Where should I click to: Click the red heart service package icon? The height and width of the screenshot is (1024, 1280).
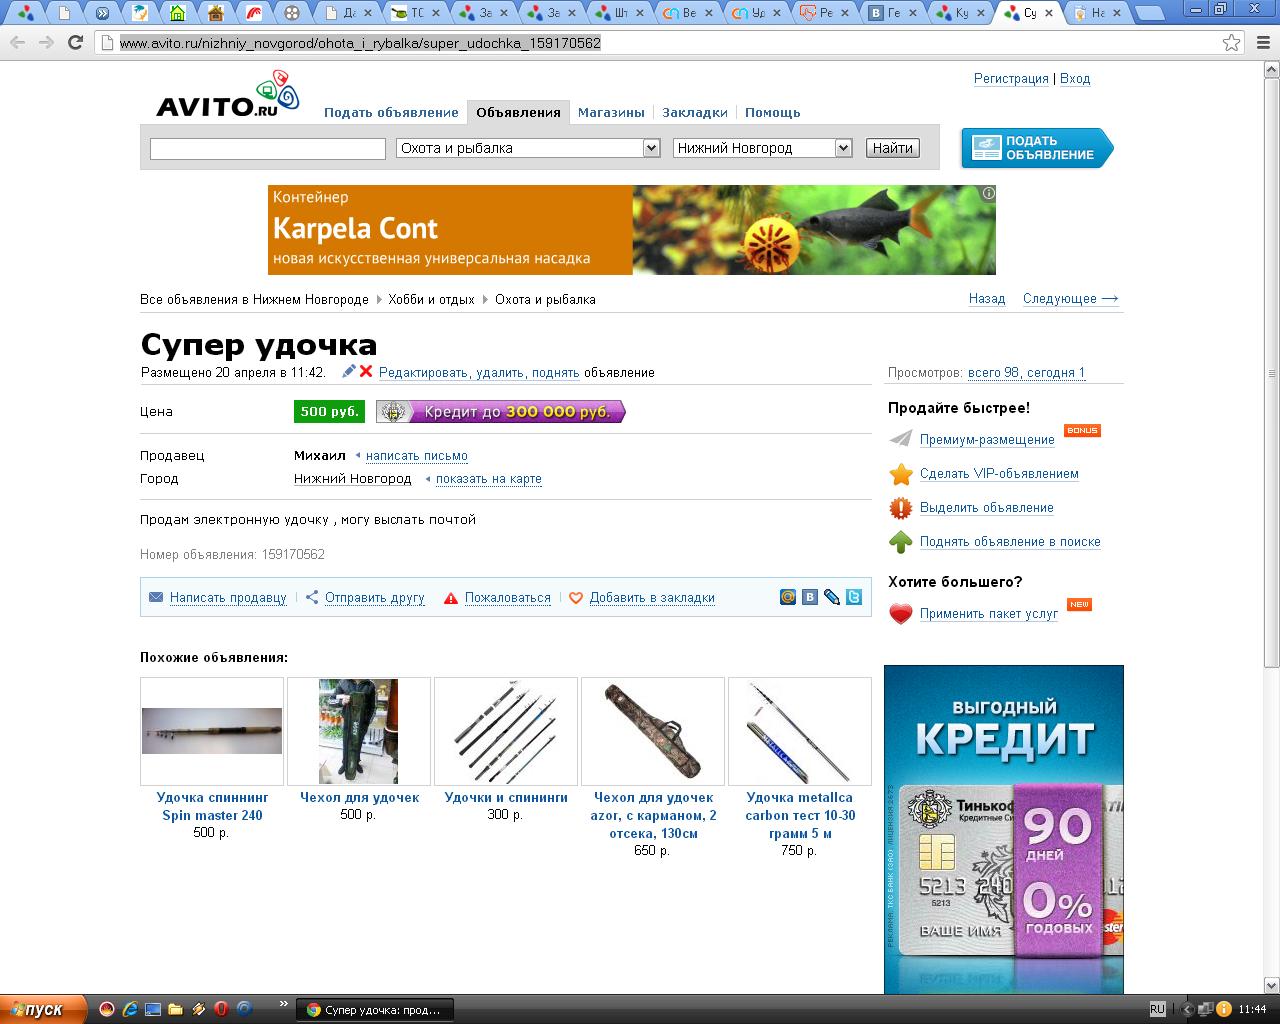901,614
